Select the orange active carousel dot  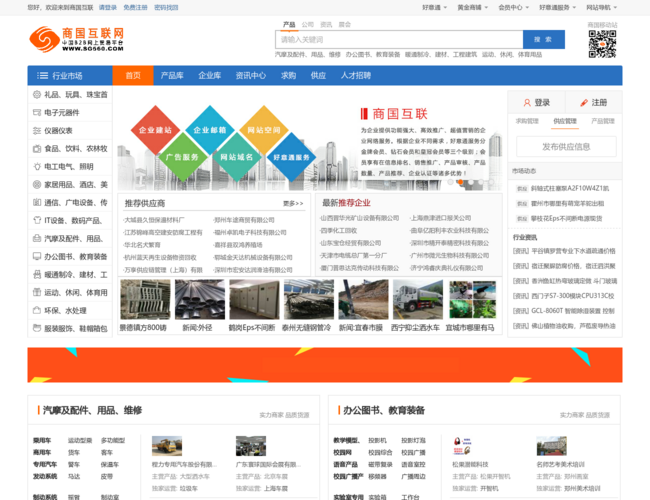click(x=460, y=182)
